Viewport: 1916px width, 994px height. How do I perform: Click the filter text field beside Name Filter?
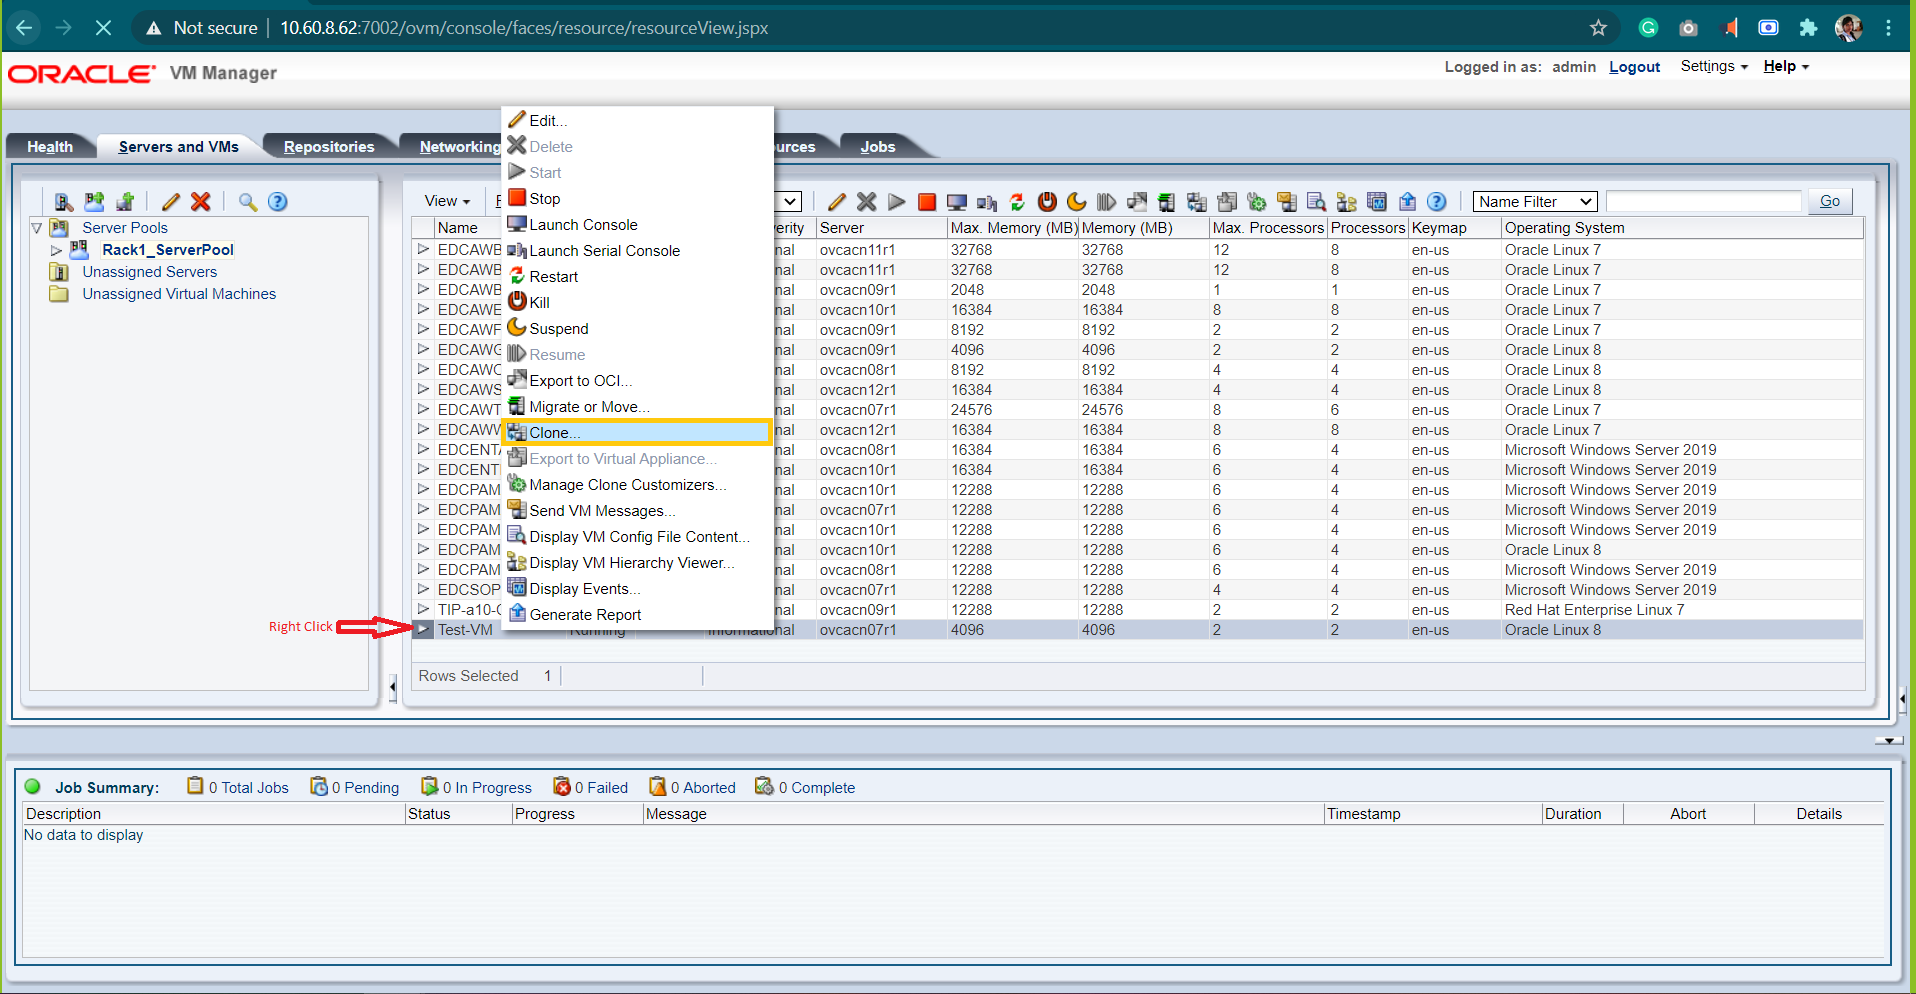point(1703,202)
